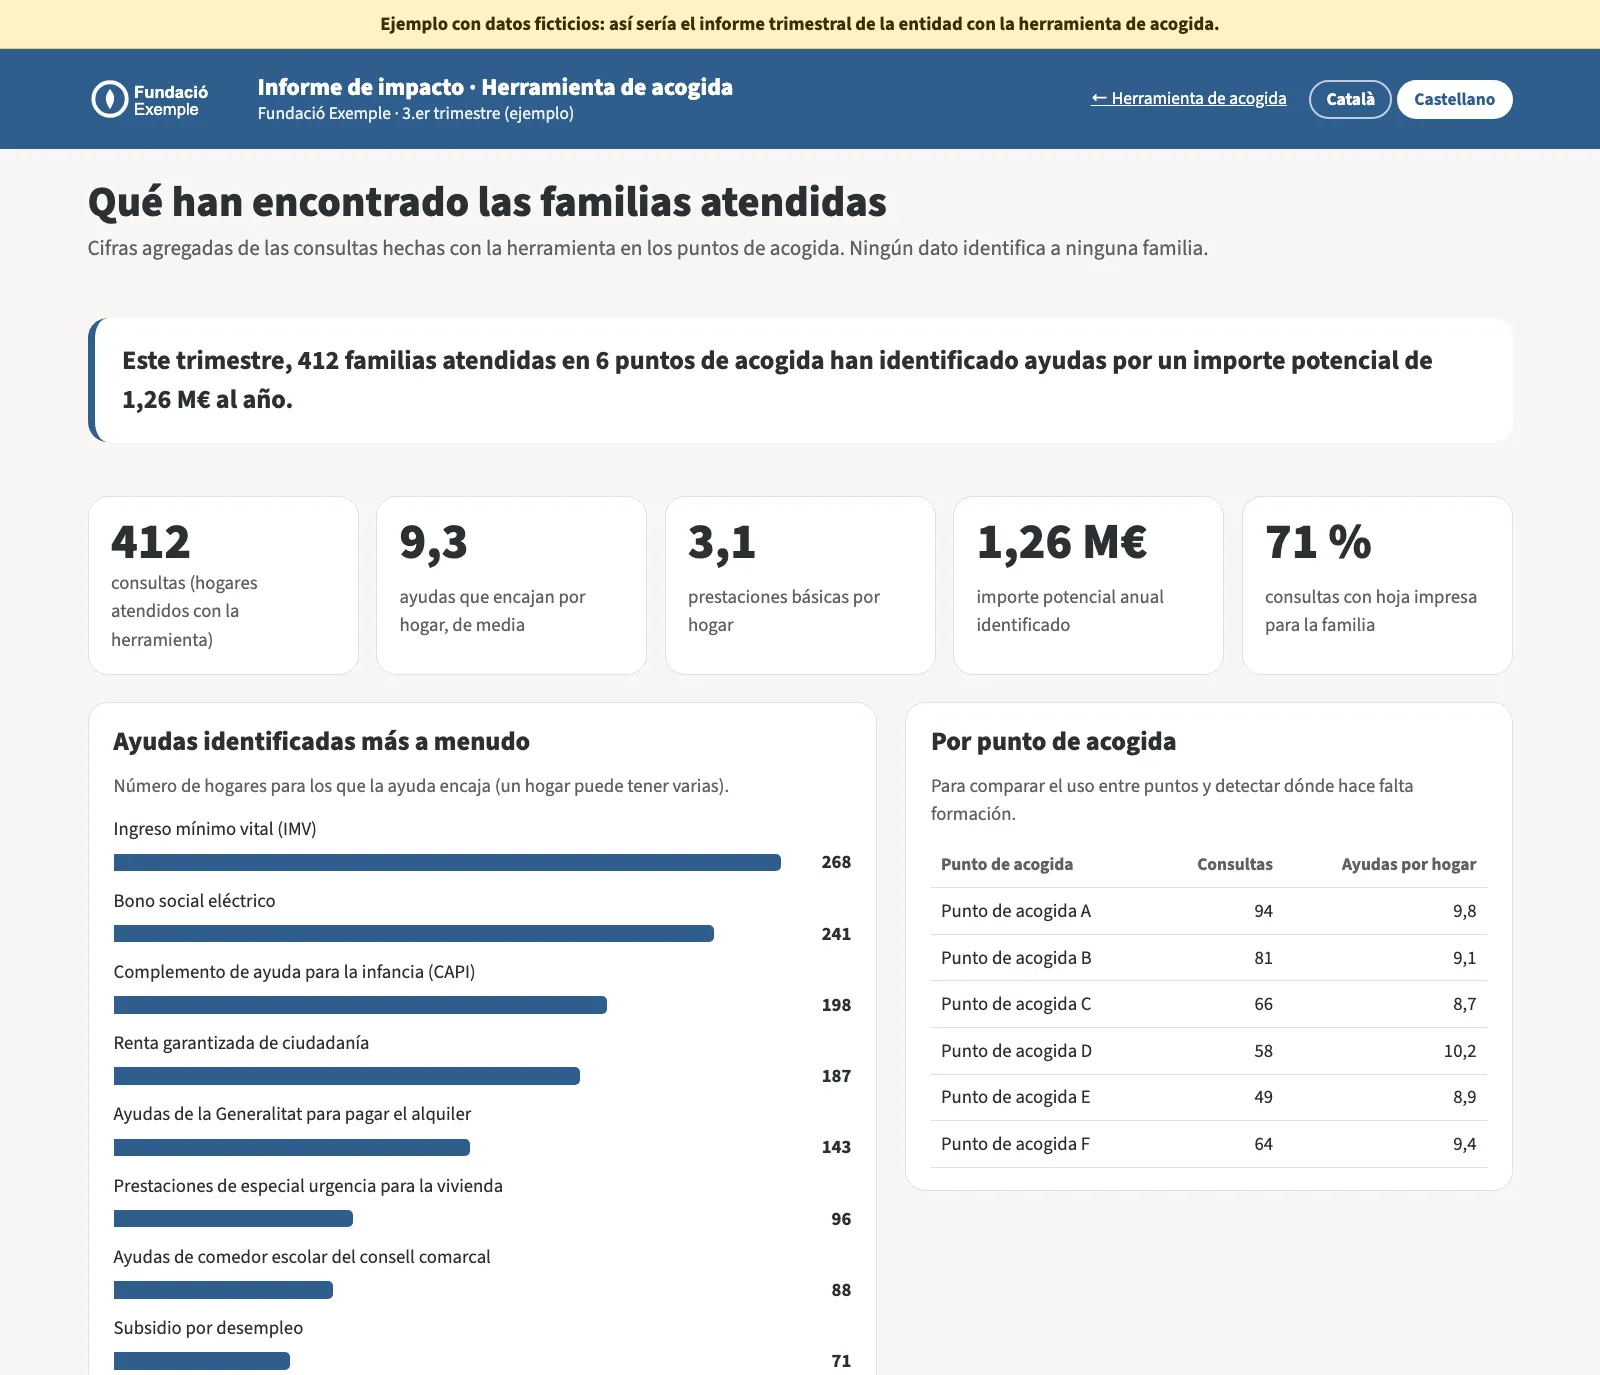Select the Renta garantizada de ciudadanía label

click(241, 1043)
